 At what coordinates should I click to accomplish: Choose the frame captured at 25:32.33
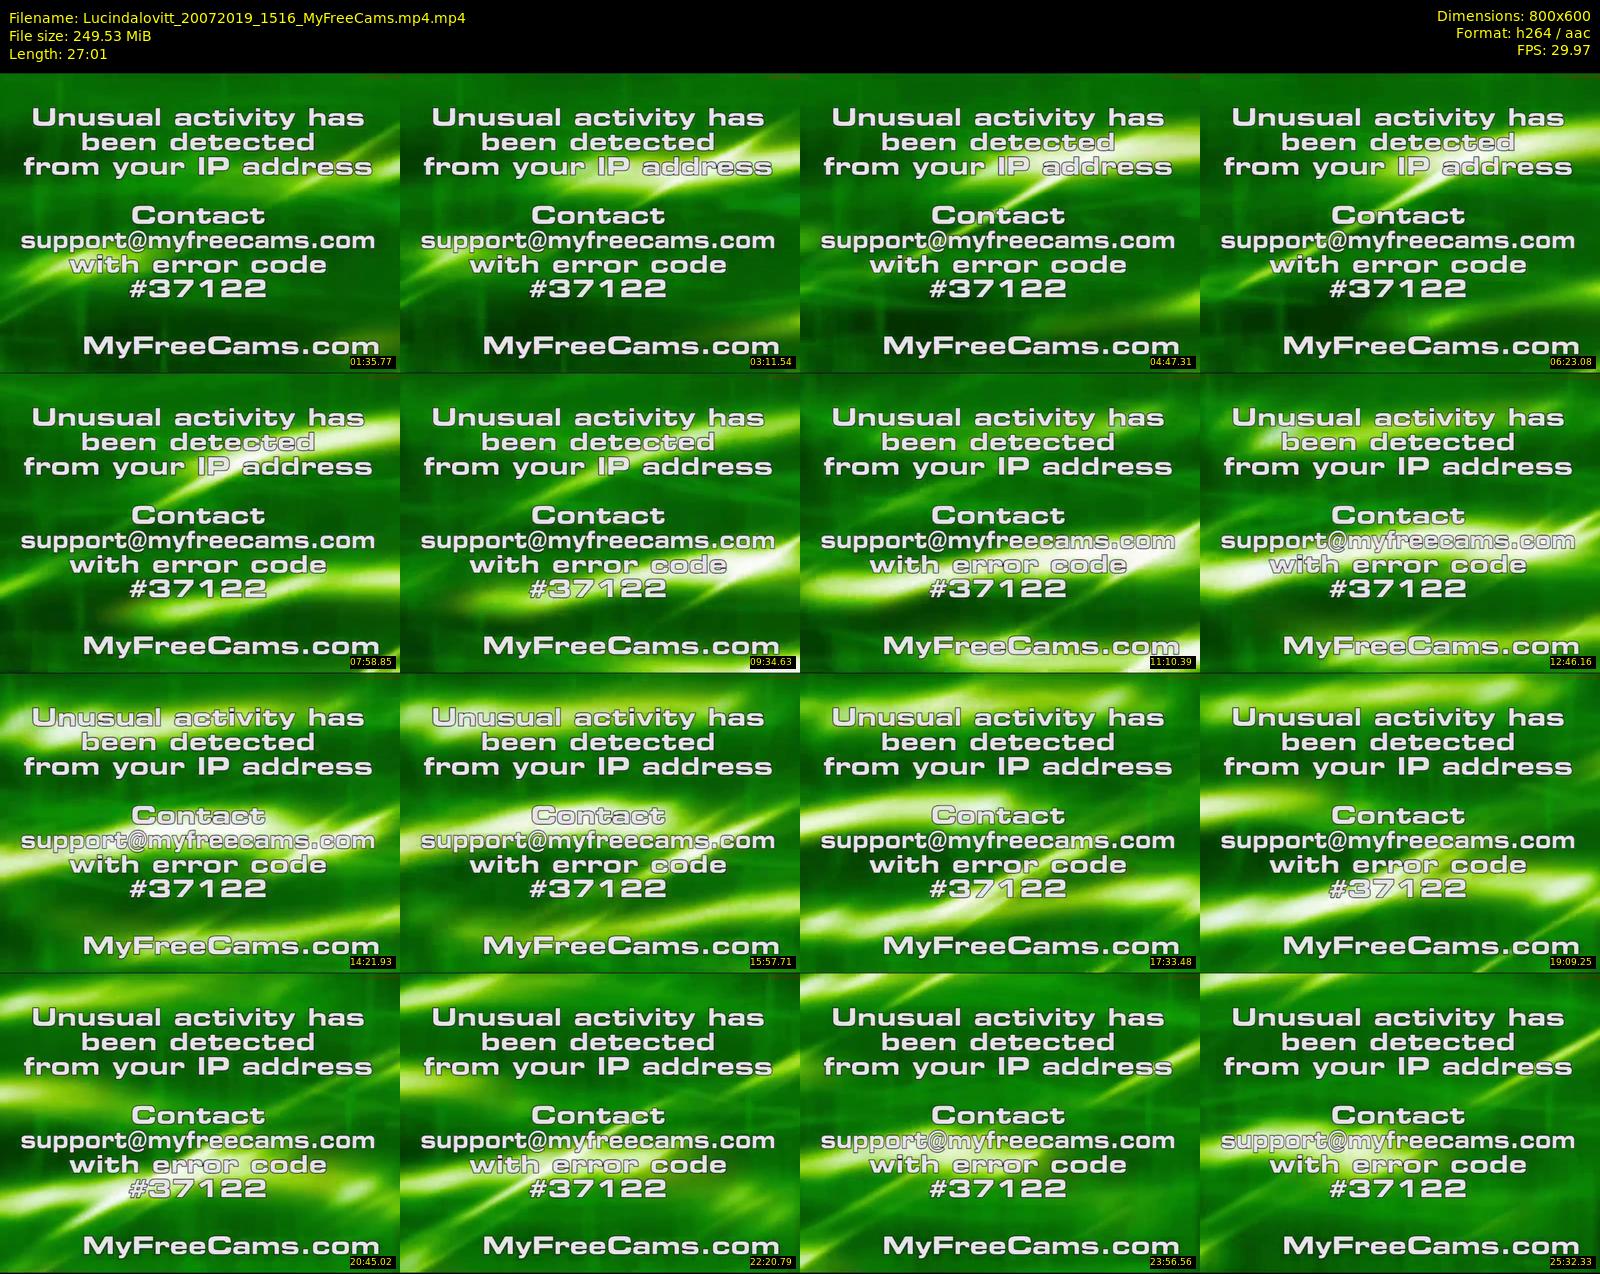pyautogui.click(x=1400, y=1123)
